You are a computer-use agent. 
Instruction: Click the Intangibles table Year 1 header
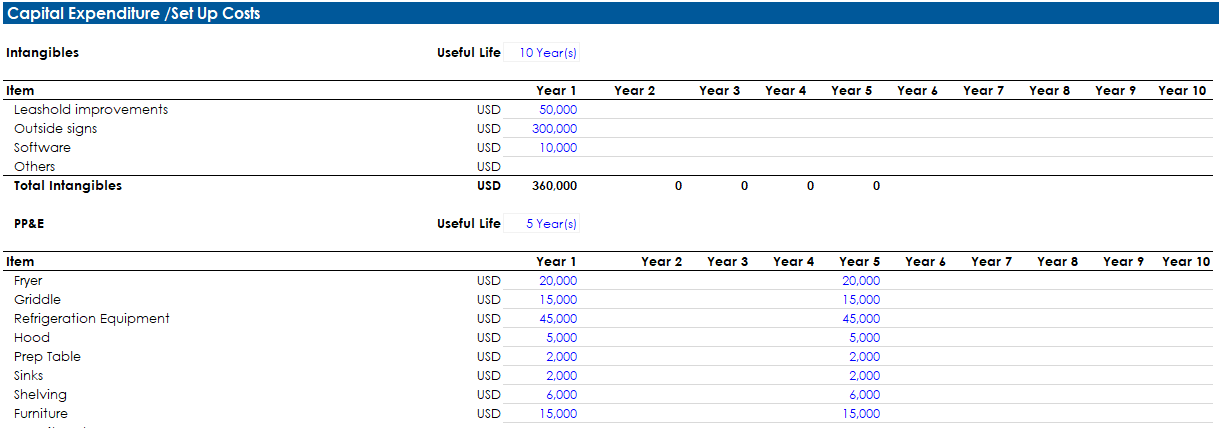(556, 91)
